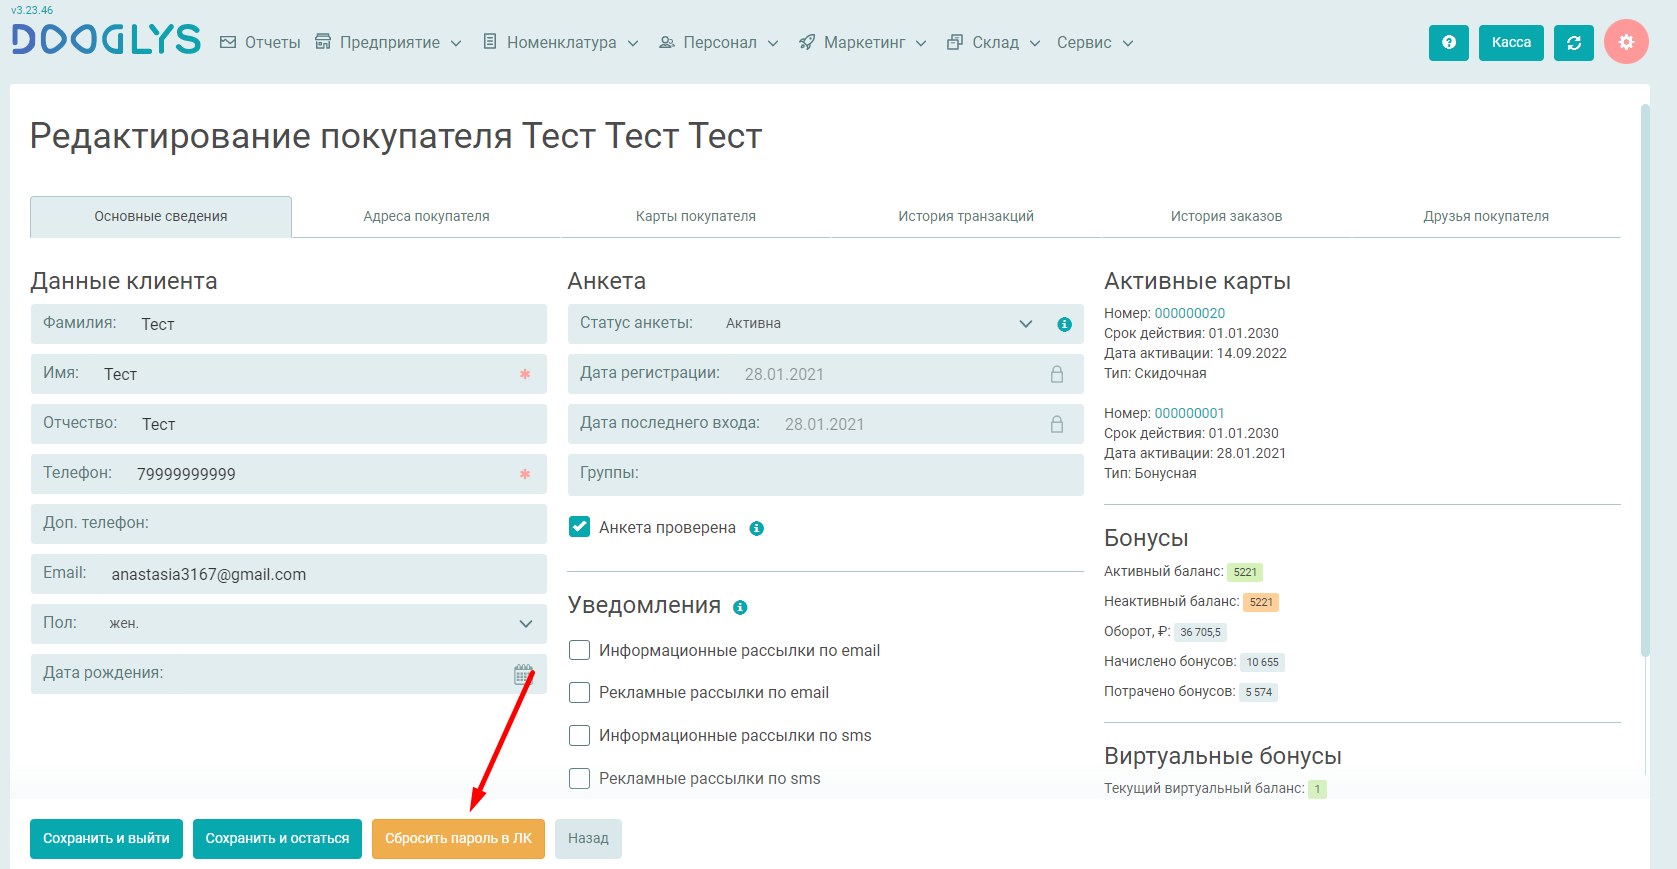Click the Начислено бонусов 10 655 value

pyautogui.click(x=1262, y=662)
